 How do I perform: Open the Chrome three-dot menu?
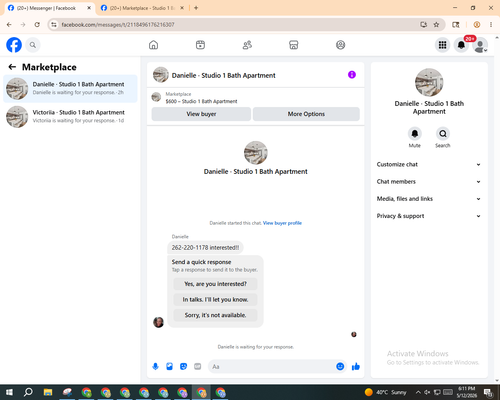coord(491,25)
